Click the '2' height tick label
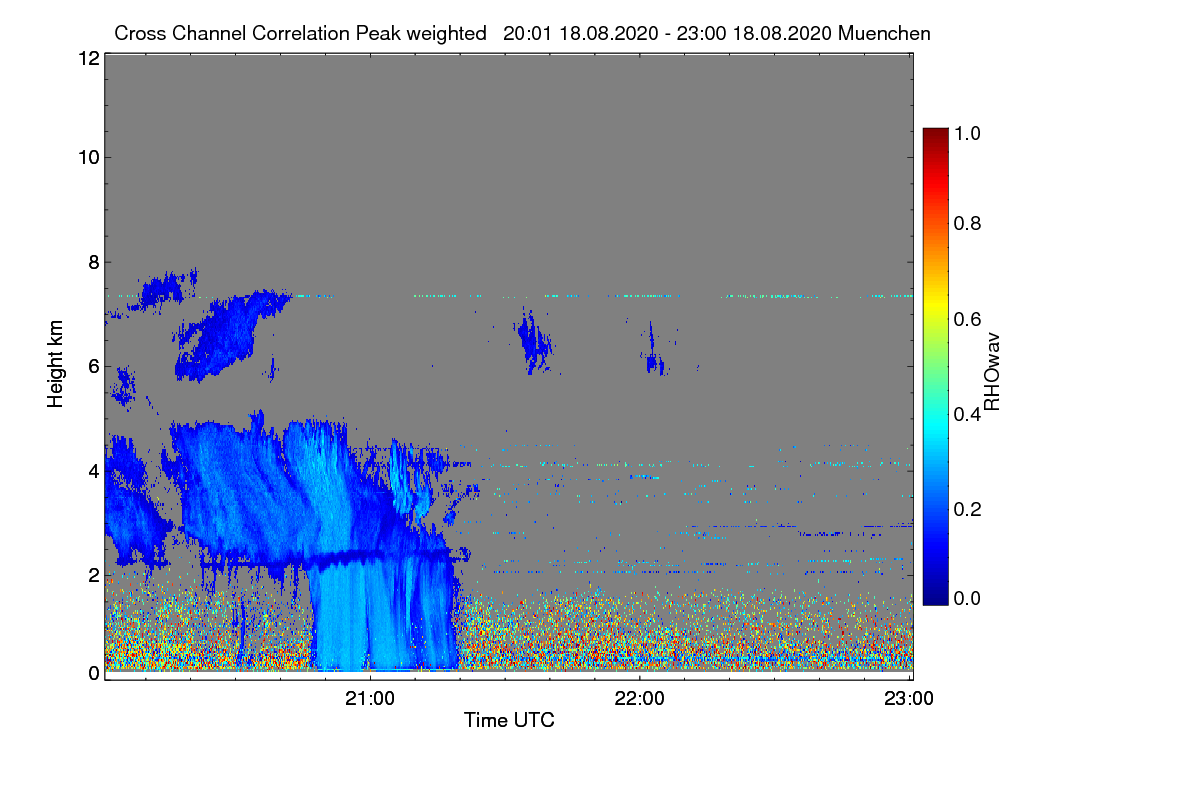 (x=93, y=575)
